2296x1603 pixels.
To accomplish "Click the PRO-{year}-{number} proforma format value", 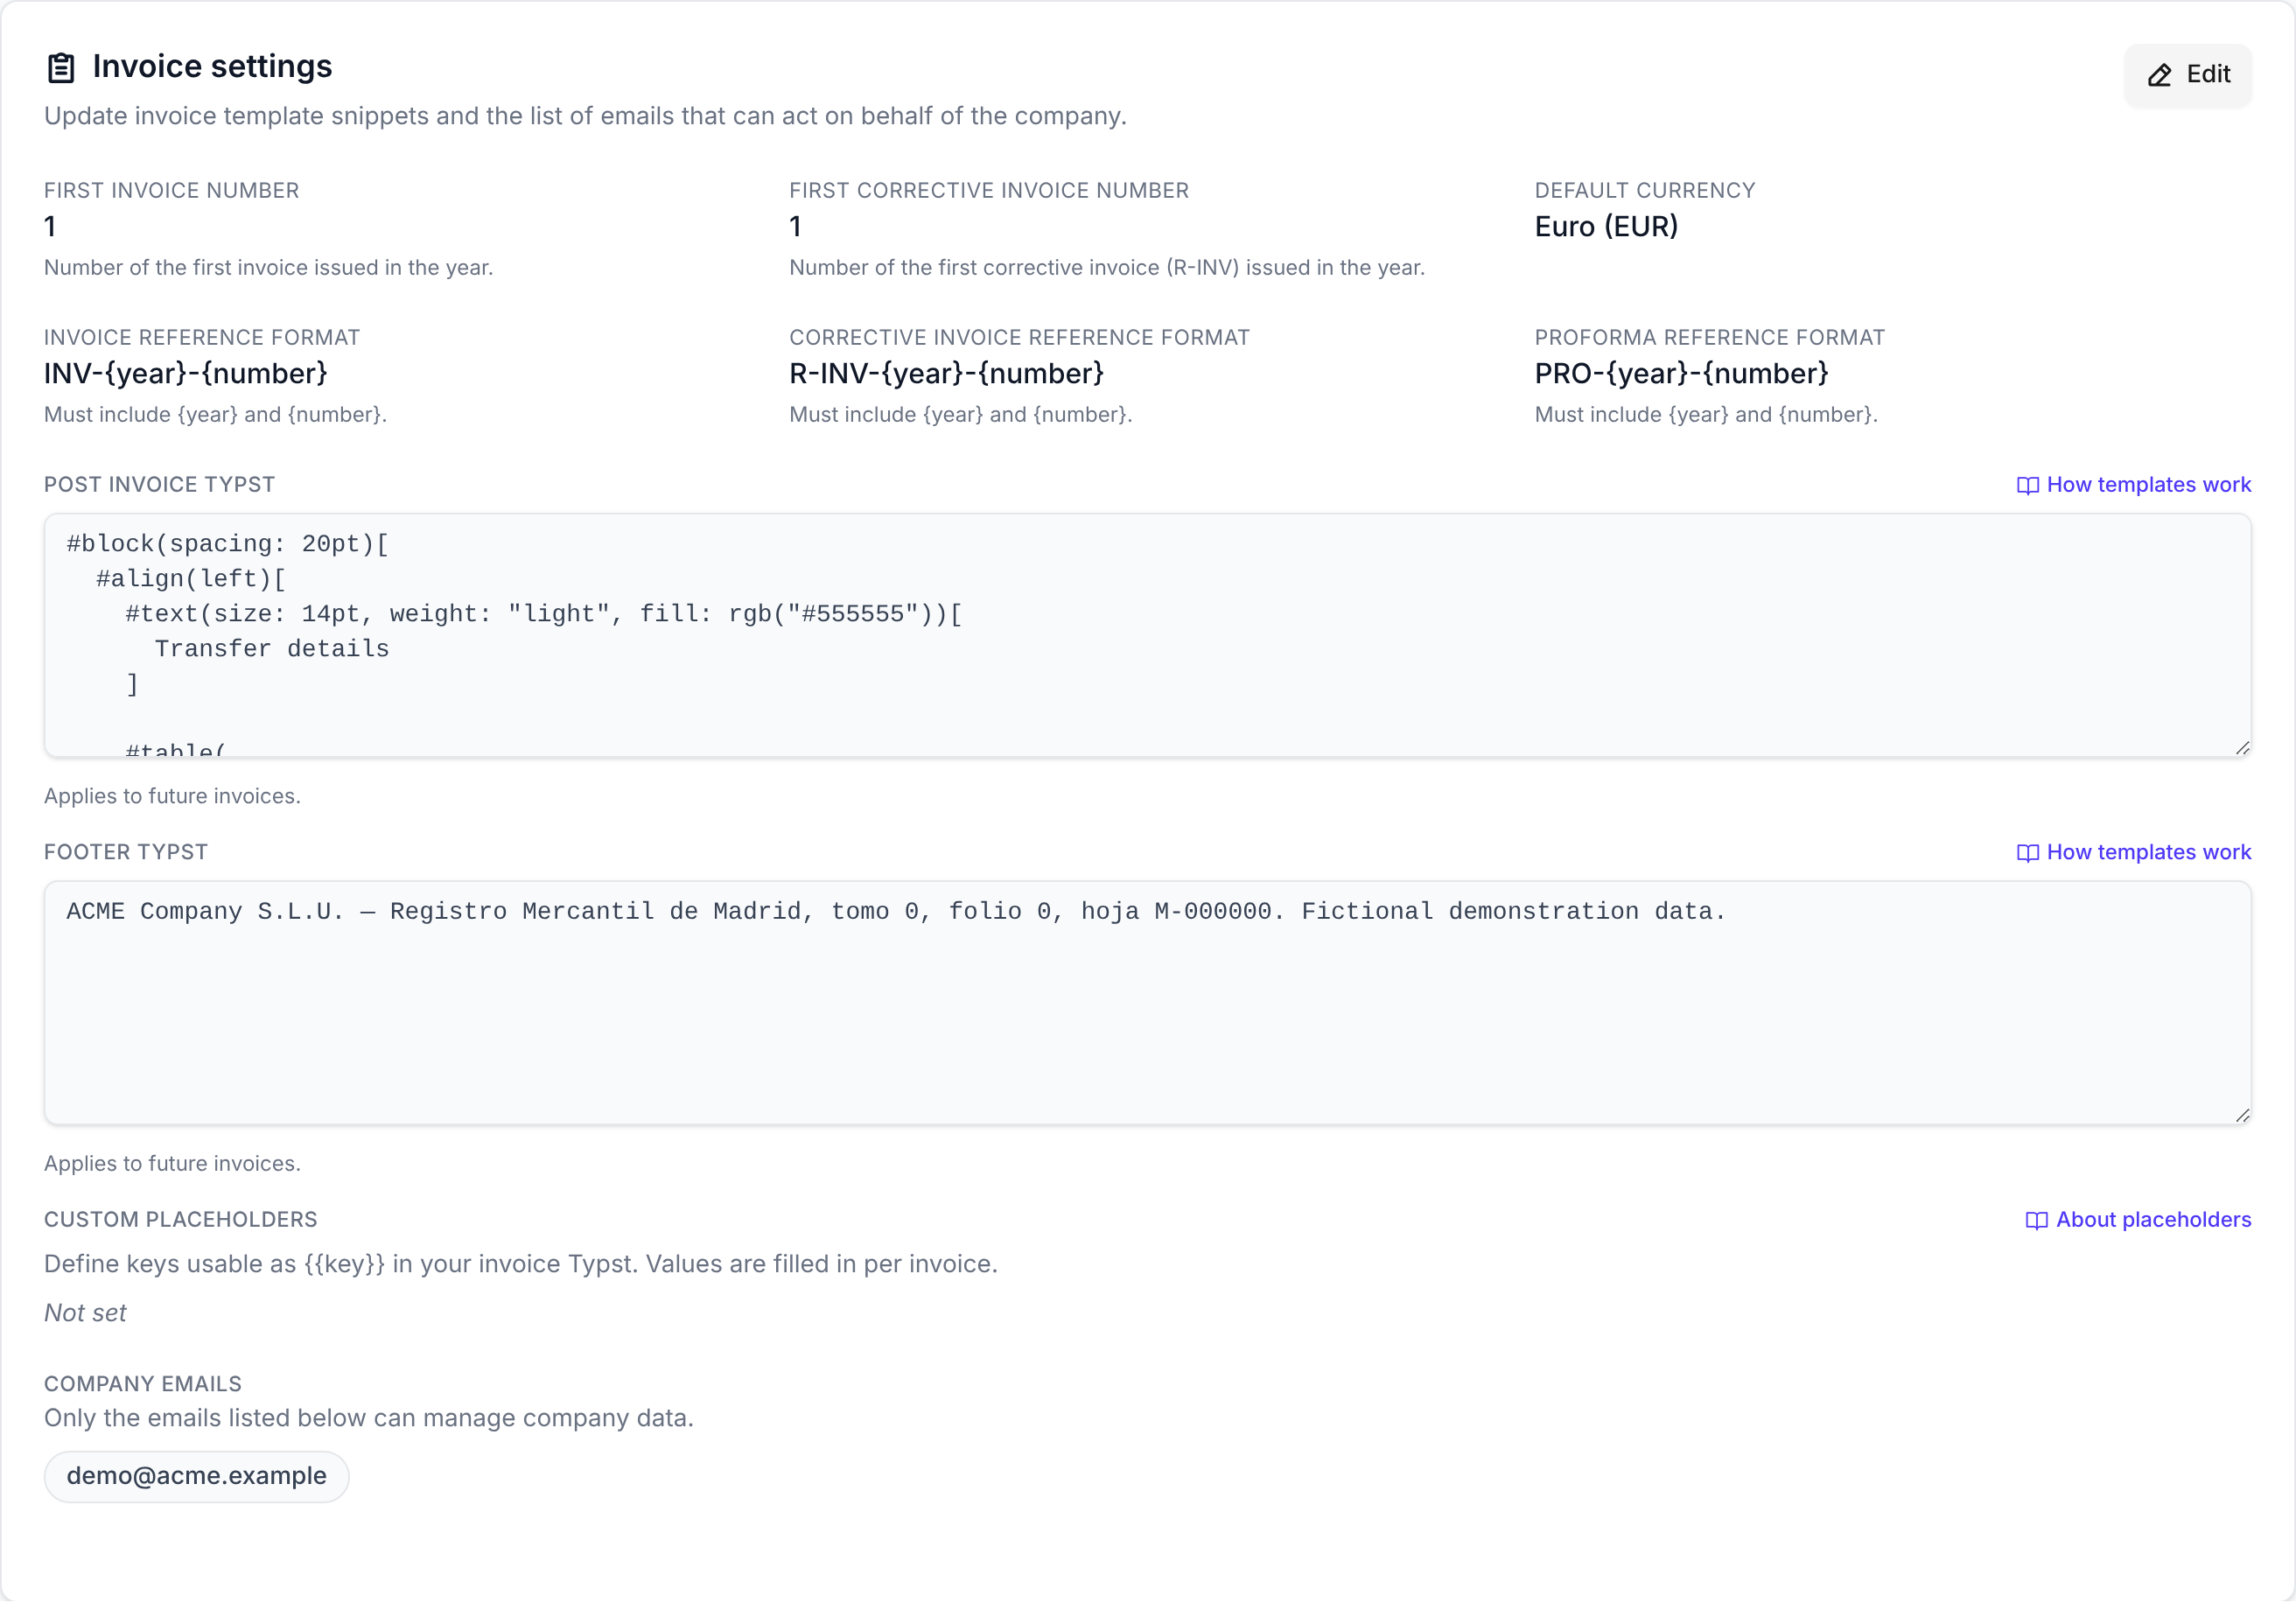I will [x=1681, y=373].
